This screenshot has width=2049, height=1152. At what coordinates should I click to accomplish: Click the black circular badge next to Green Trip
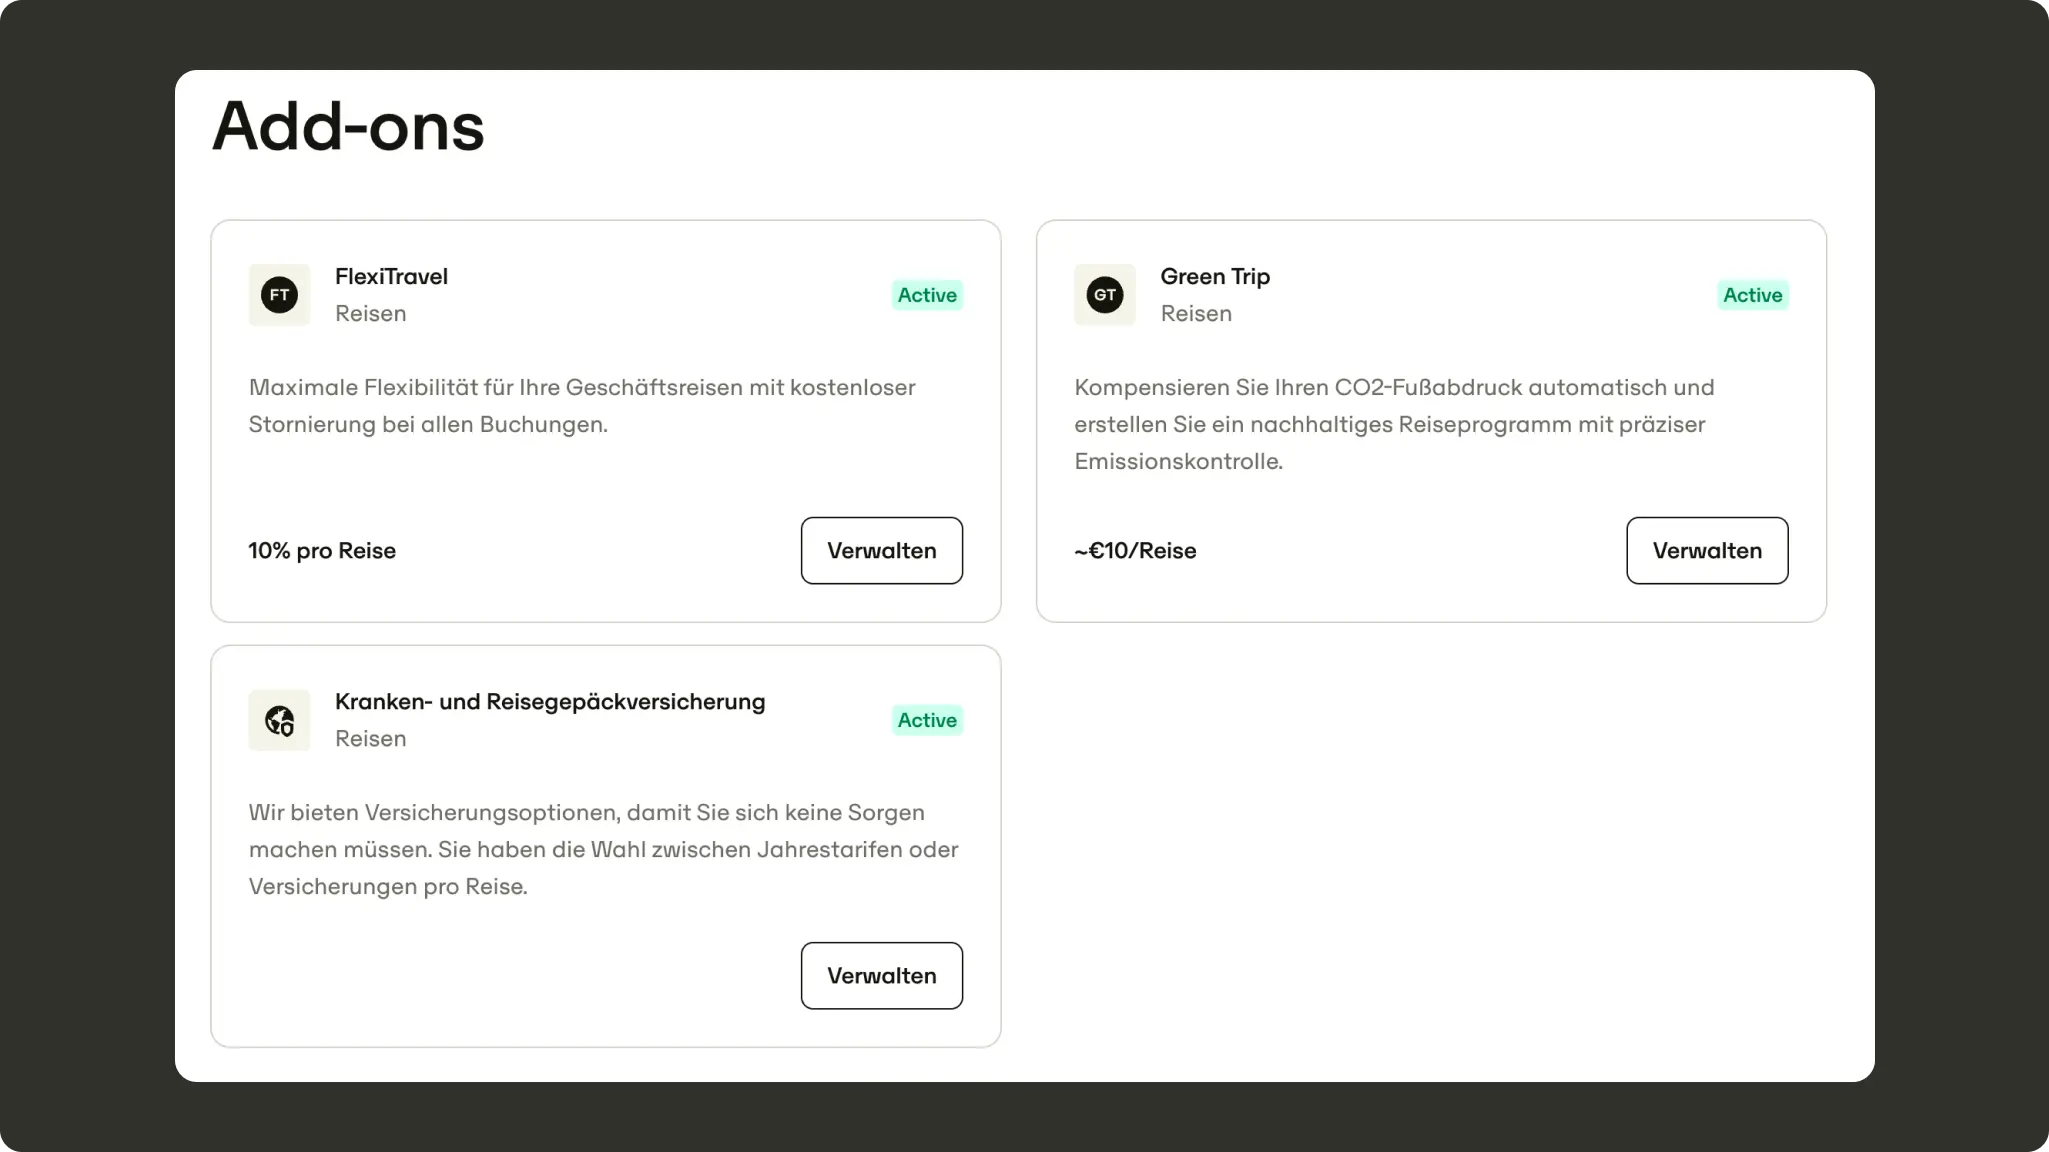(1104, 295)
